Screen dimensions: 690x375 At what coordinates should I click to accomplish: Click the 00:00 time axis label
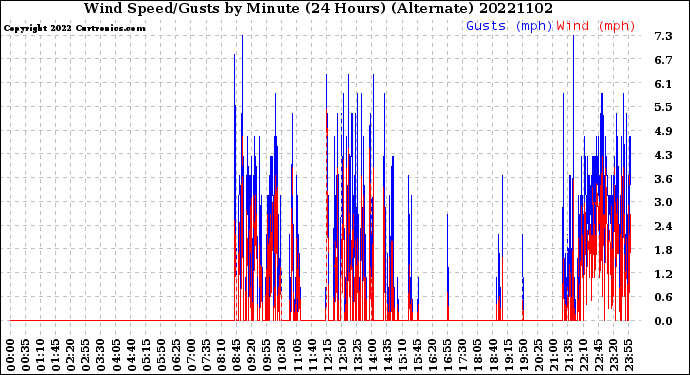(11, 355)
